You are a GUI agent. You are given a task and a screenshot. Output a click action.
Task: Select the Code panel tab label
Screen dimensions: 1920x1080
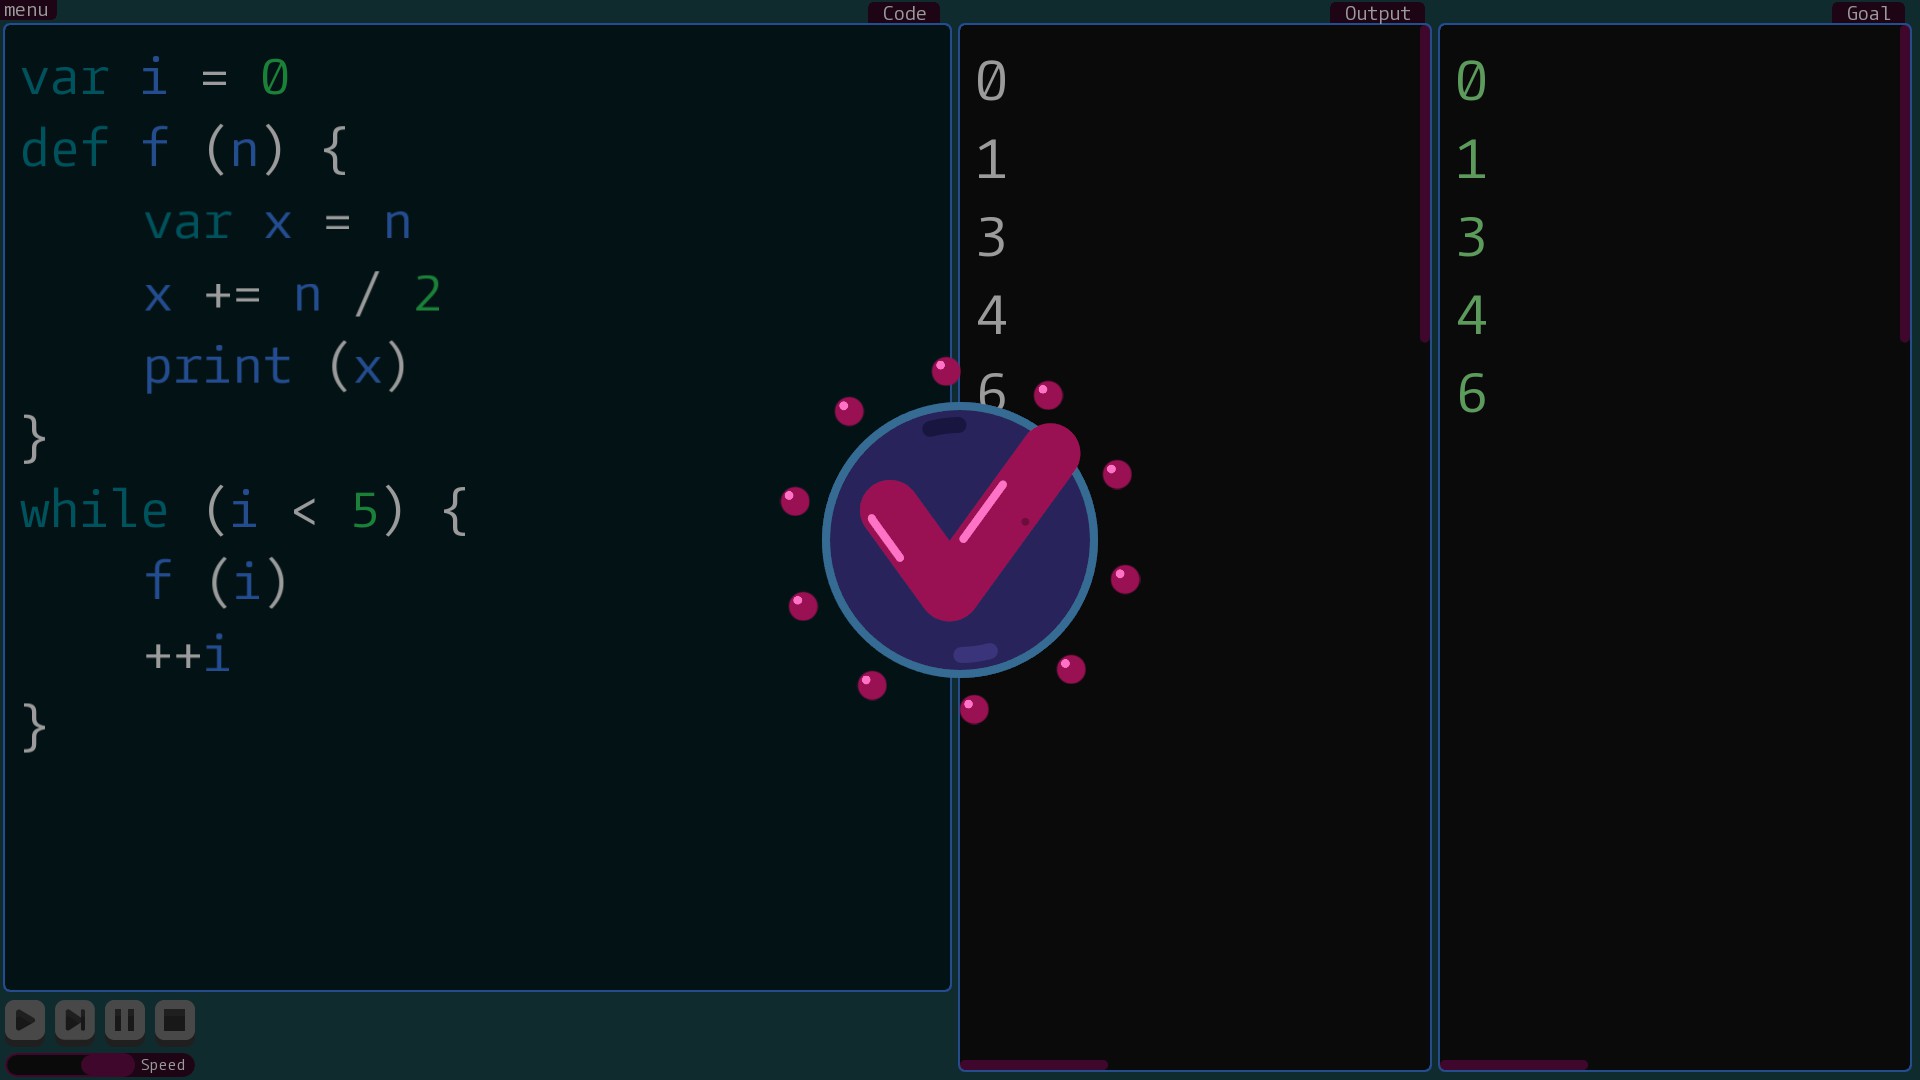(x=903, y=13)
